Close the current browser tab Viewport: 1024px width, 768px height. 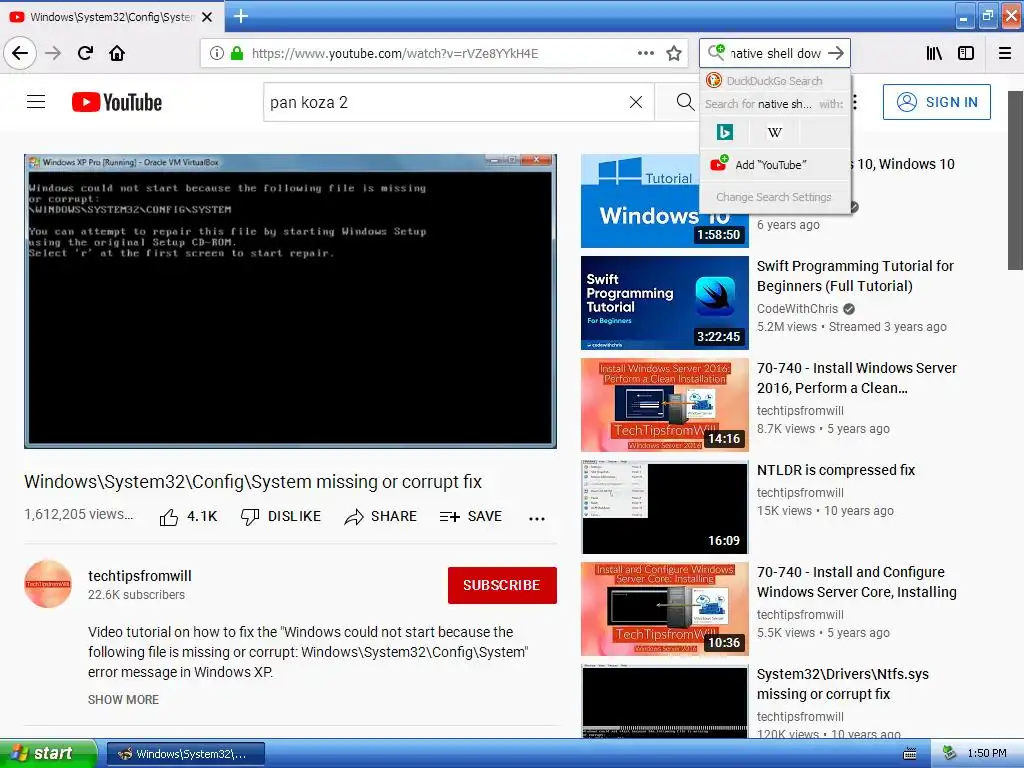click(x=207, y=17)
